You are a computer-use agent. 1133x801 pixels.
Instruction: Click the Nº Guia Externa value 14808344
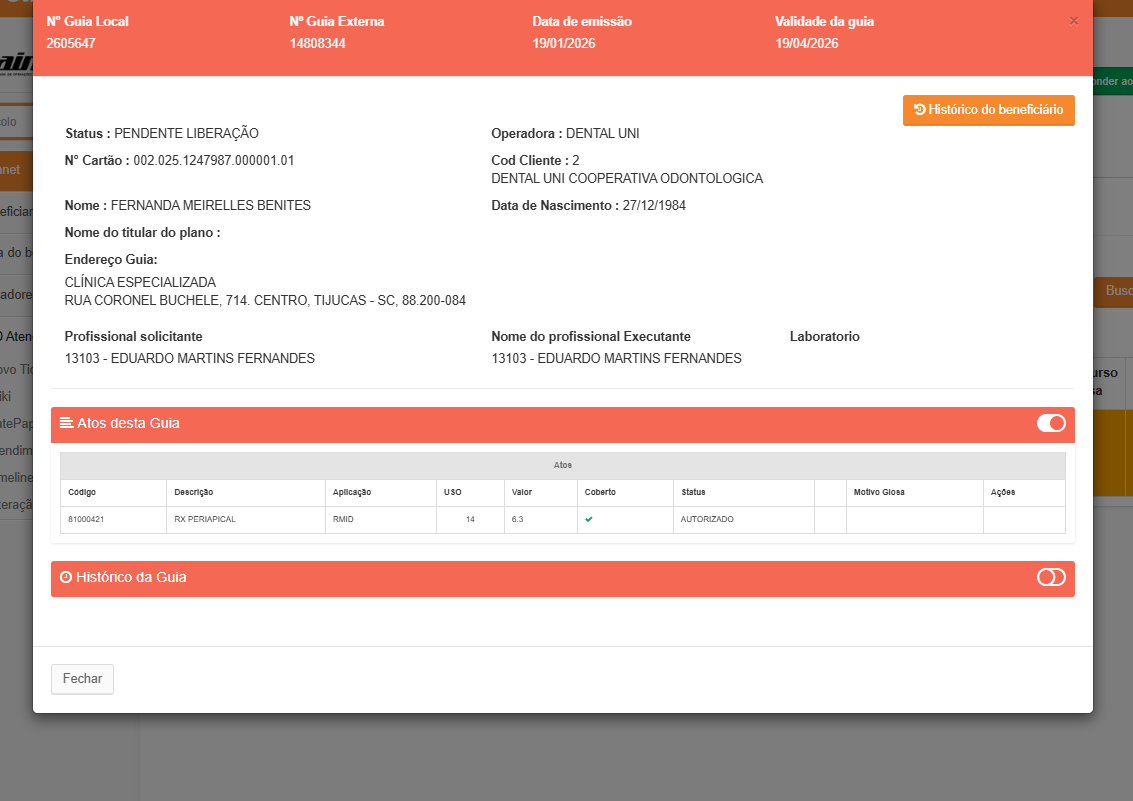click(x=317, y=43)
